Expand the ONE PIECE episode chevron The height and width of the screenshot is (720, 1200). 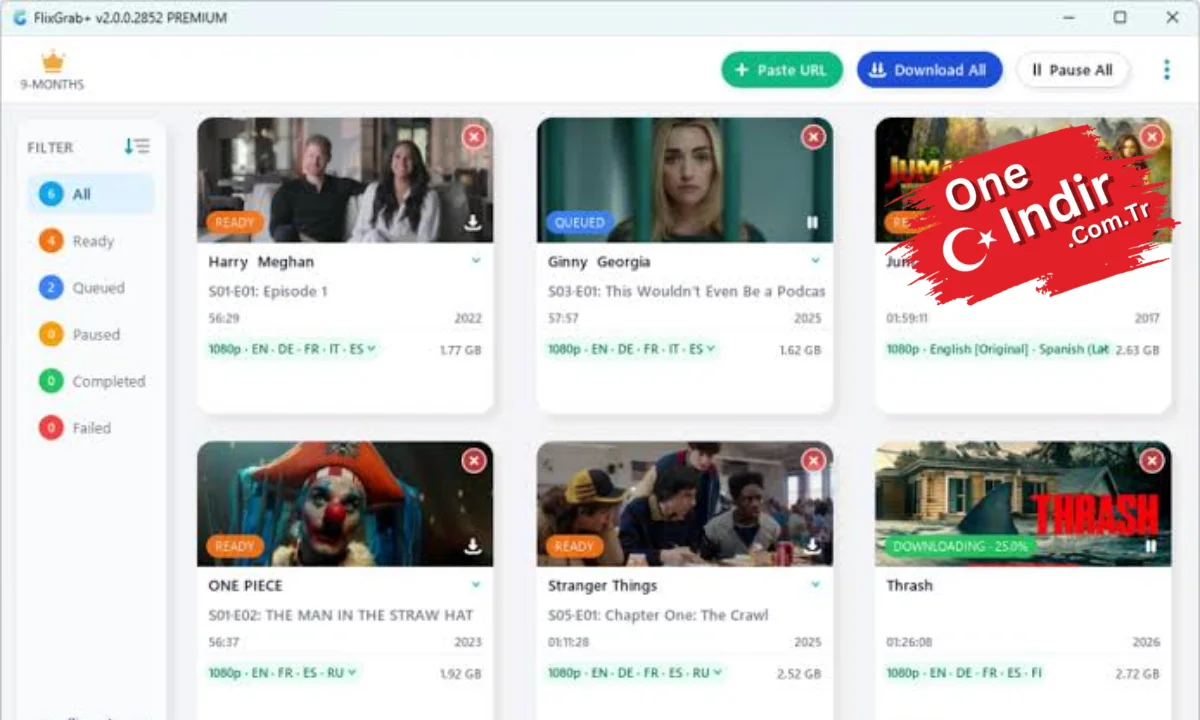(476, 585)
